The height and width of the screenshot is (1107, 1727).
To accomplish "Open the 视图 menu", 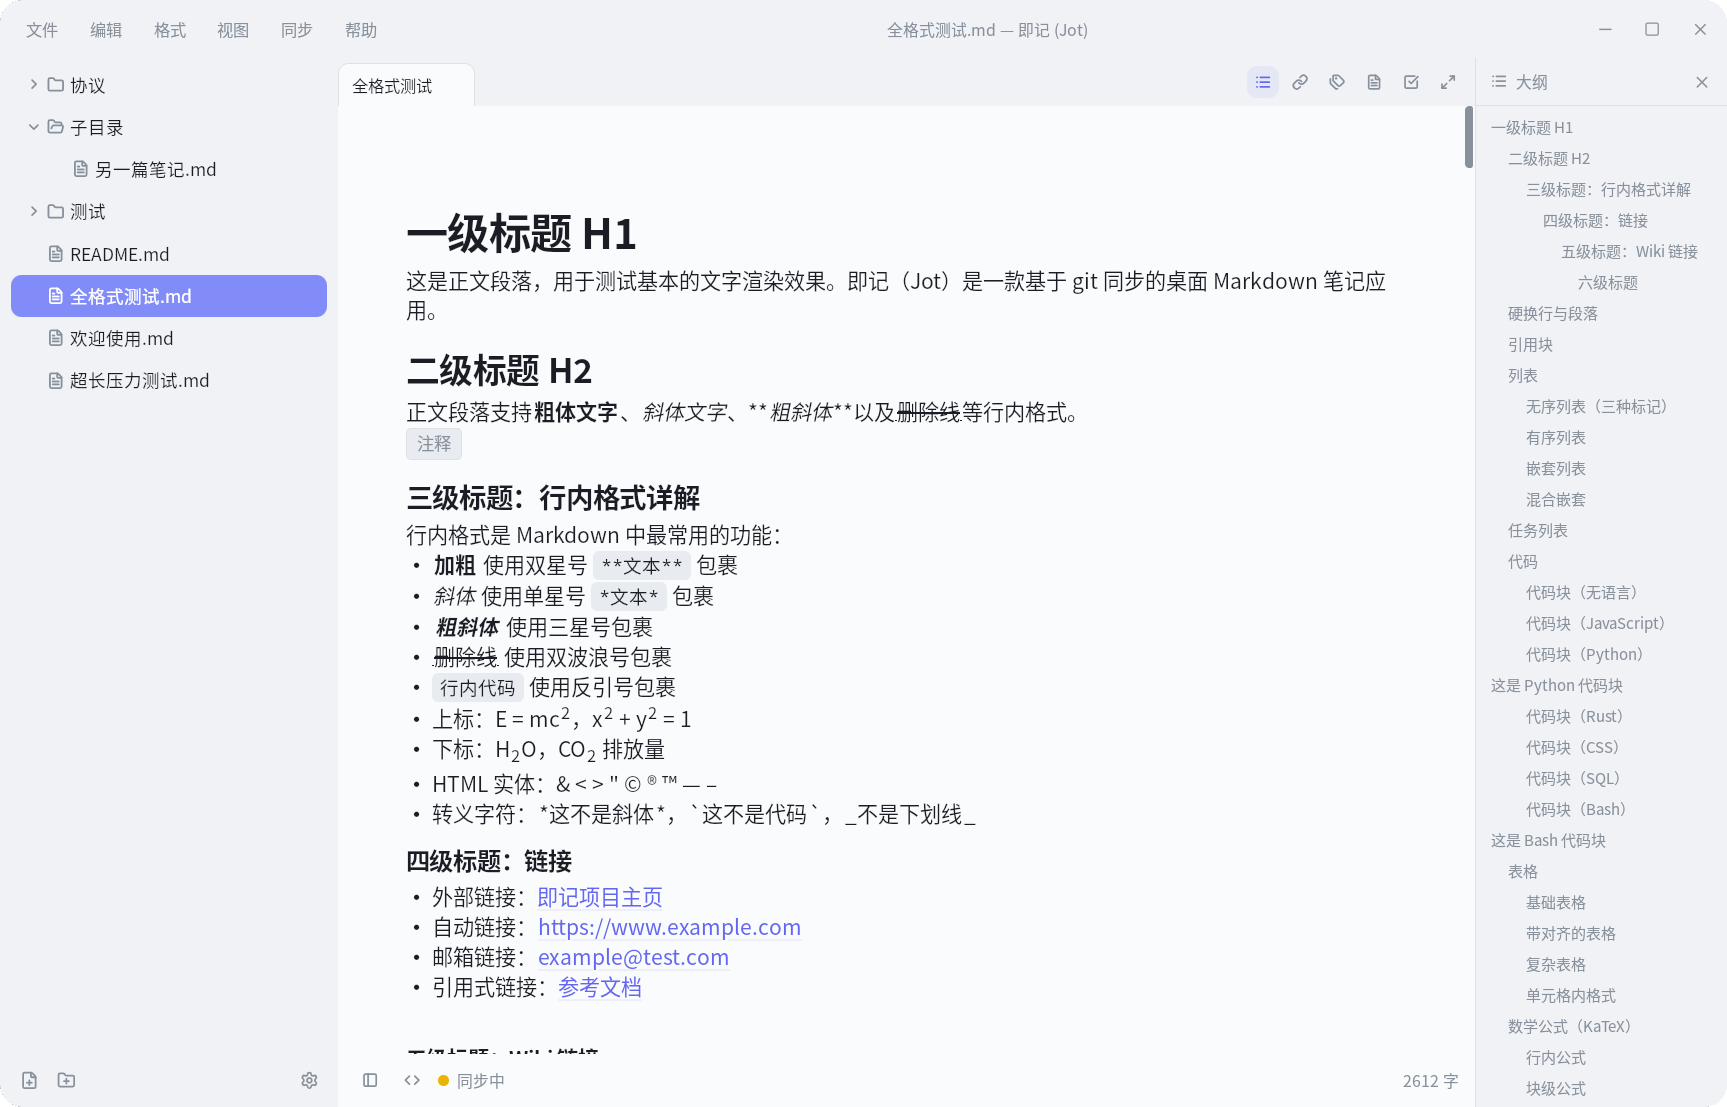I will coord(233,30).
